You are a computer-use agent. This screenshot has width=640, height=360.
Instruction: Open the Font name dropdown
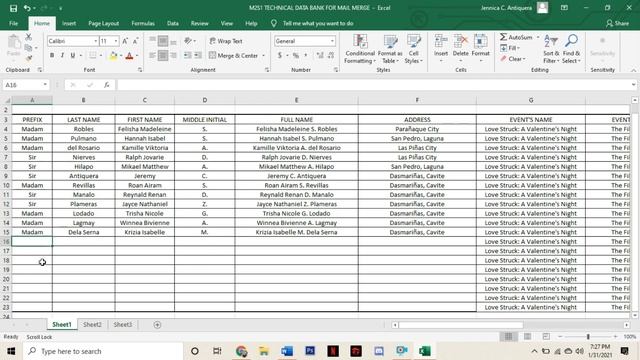96,41
